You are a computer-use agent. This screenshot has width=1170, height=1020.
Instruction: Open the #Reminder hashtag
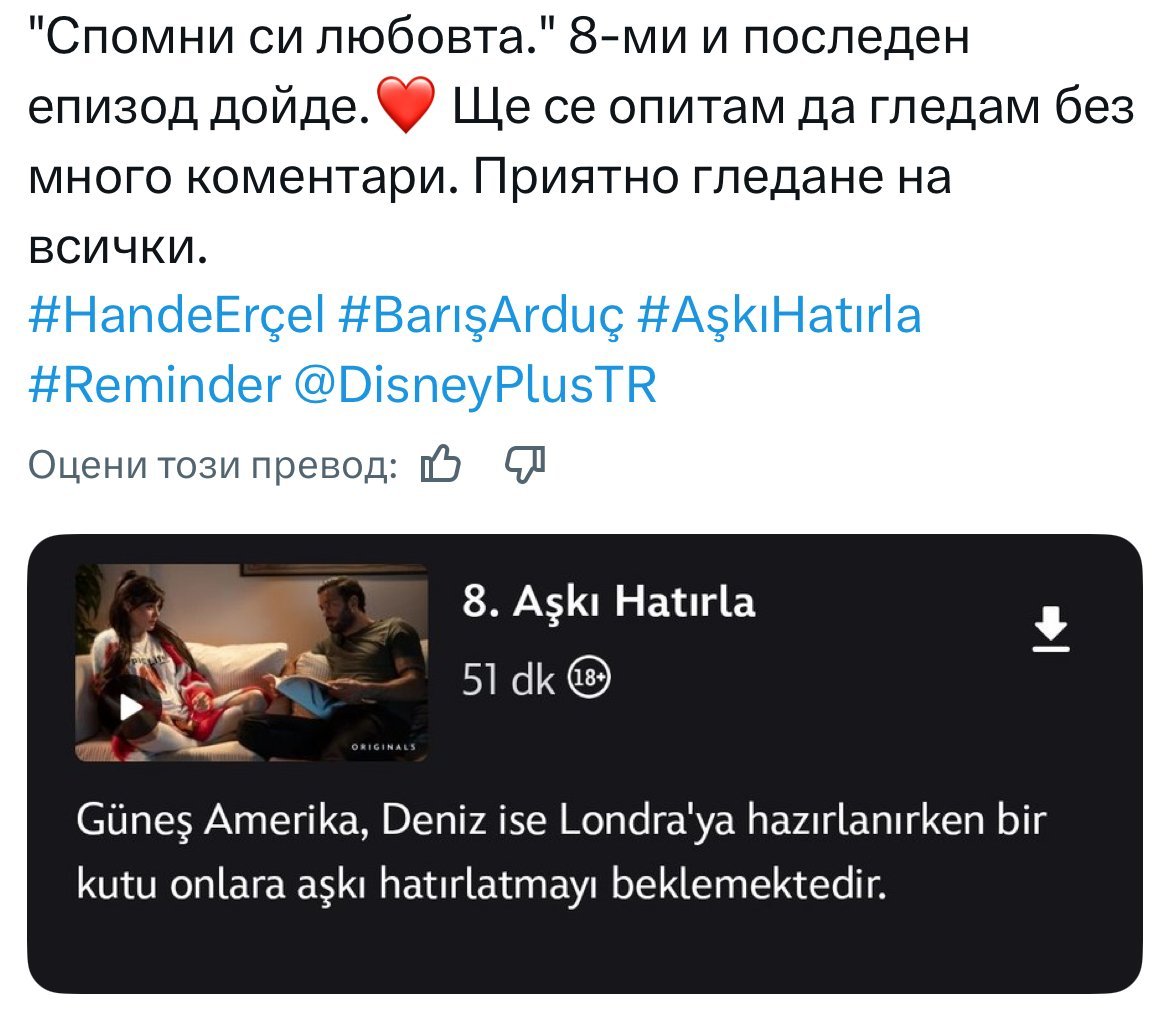point(154,385)
